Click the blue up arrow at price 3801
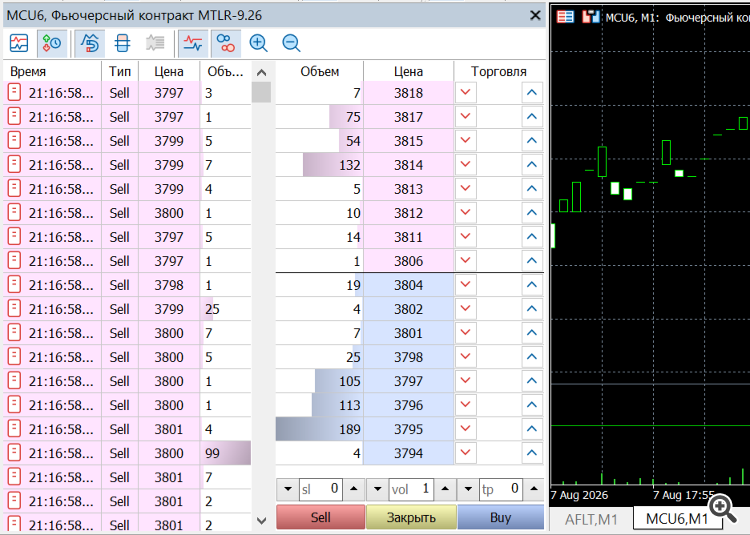The height and width of the screenshot is (535, 750). 532,333
